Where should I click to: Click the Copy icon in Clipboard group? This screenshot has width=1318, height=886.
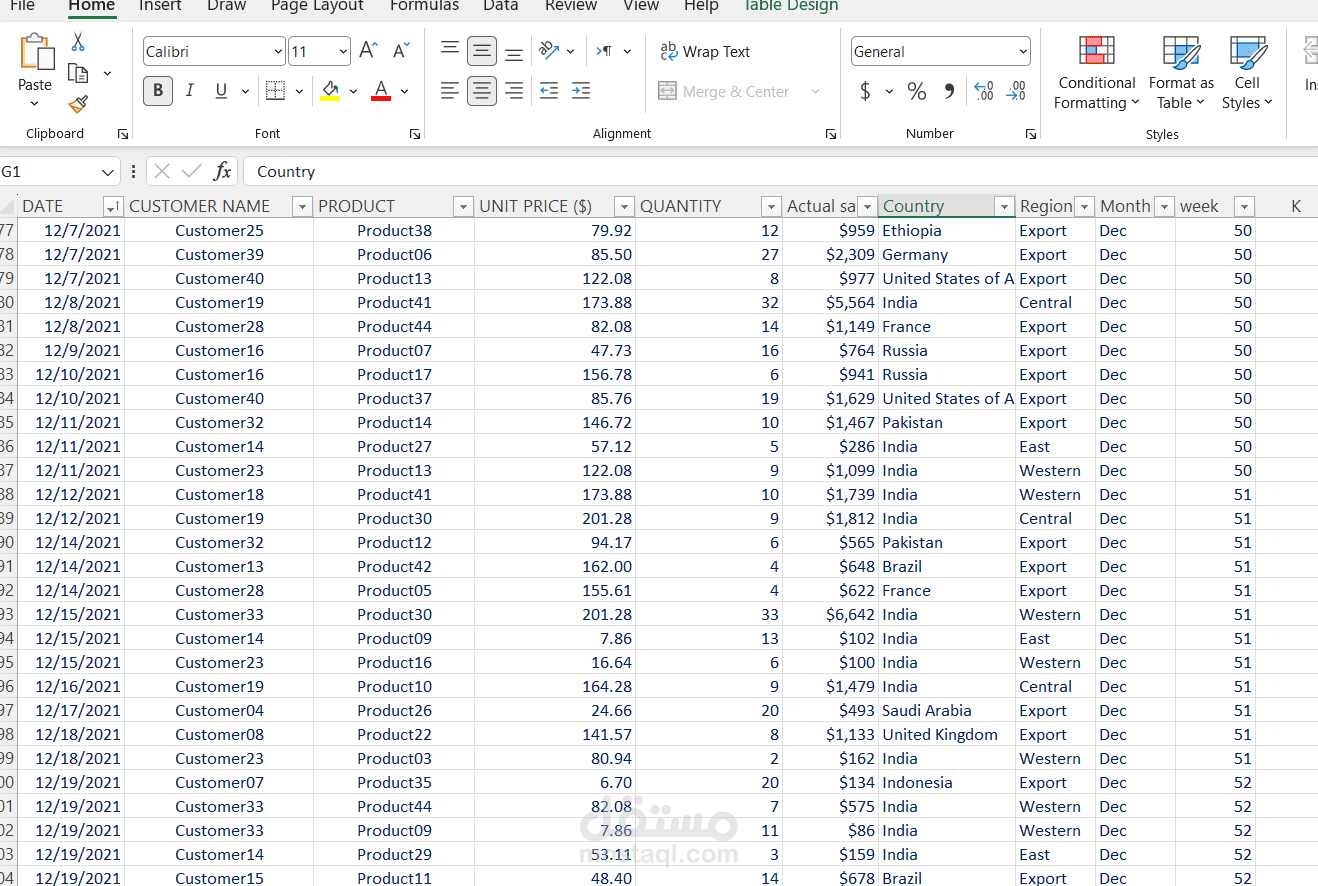click(x=78, y=73)
